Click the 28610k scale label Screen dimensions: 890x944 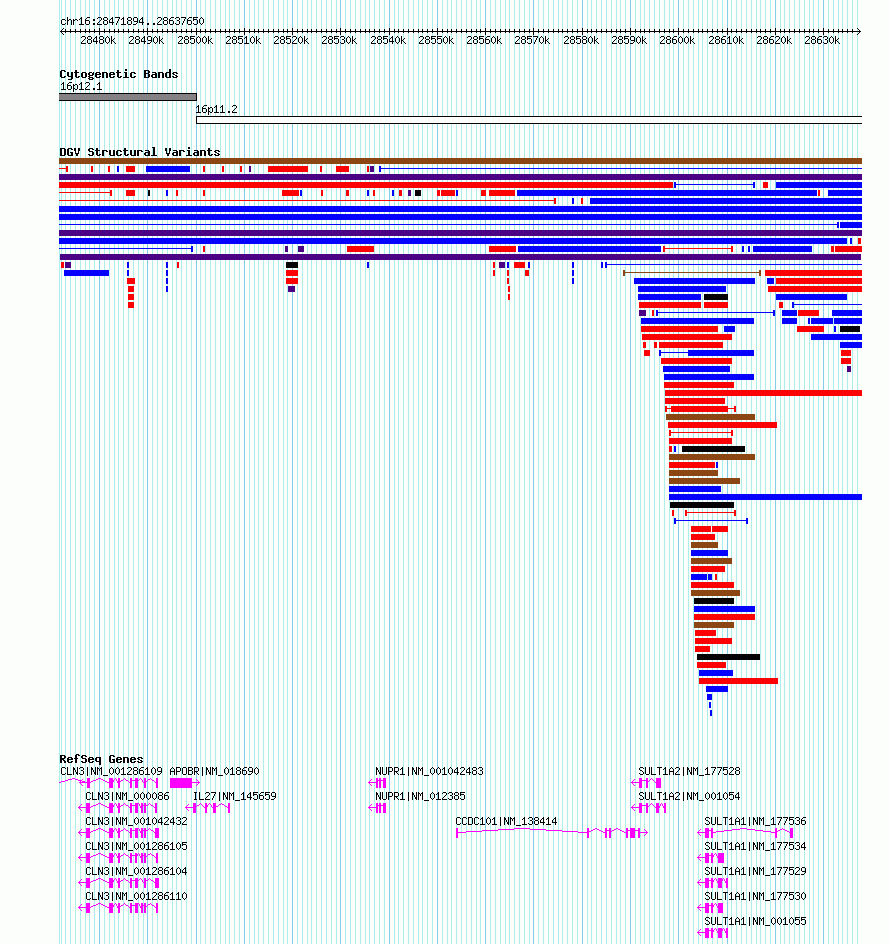pyautogui.click(x=726, y=40)
